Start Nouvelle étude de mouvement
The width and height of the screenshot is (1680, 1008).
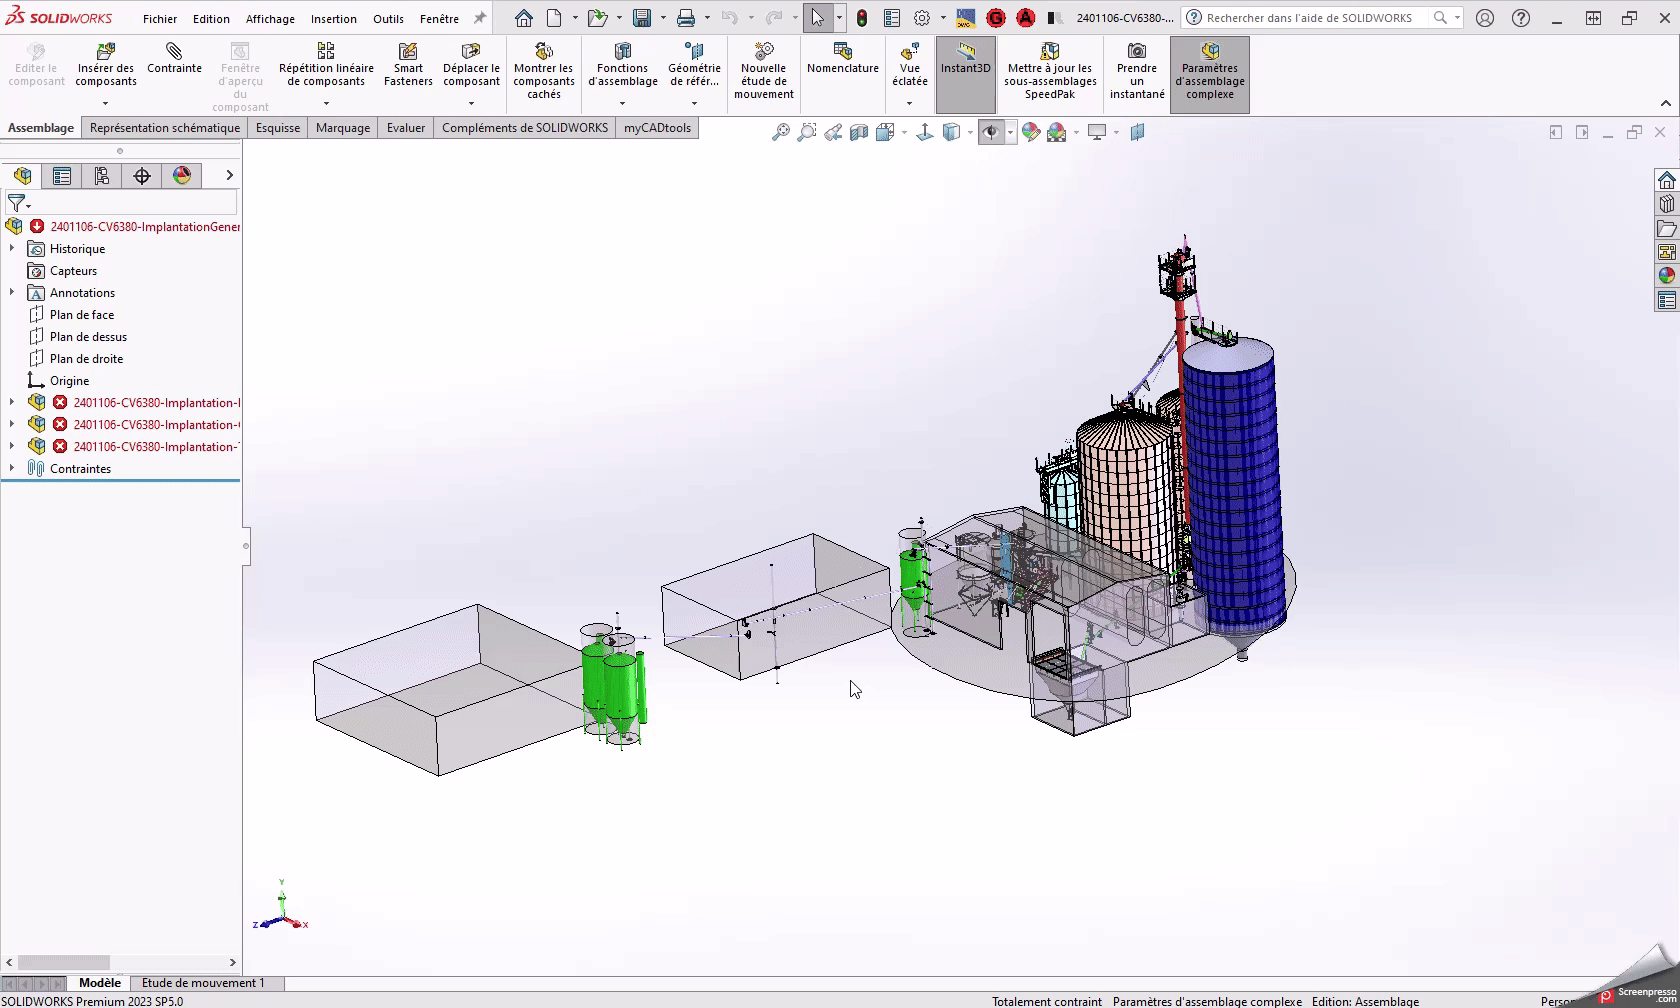(x=764, y=71)
